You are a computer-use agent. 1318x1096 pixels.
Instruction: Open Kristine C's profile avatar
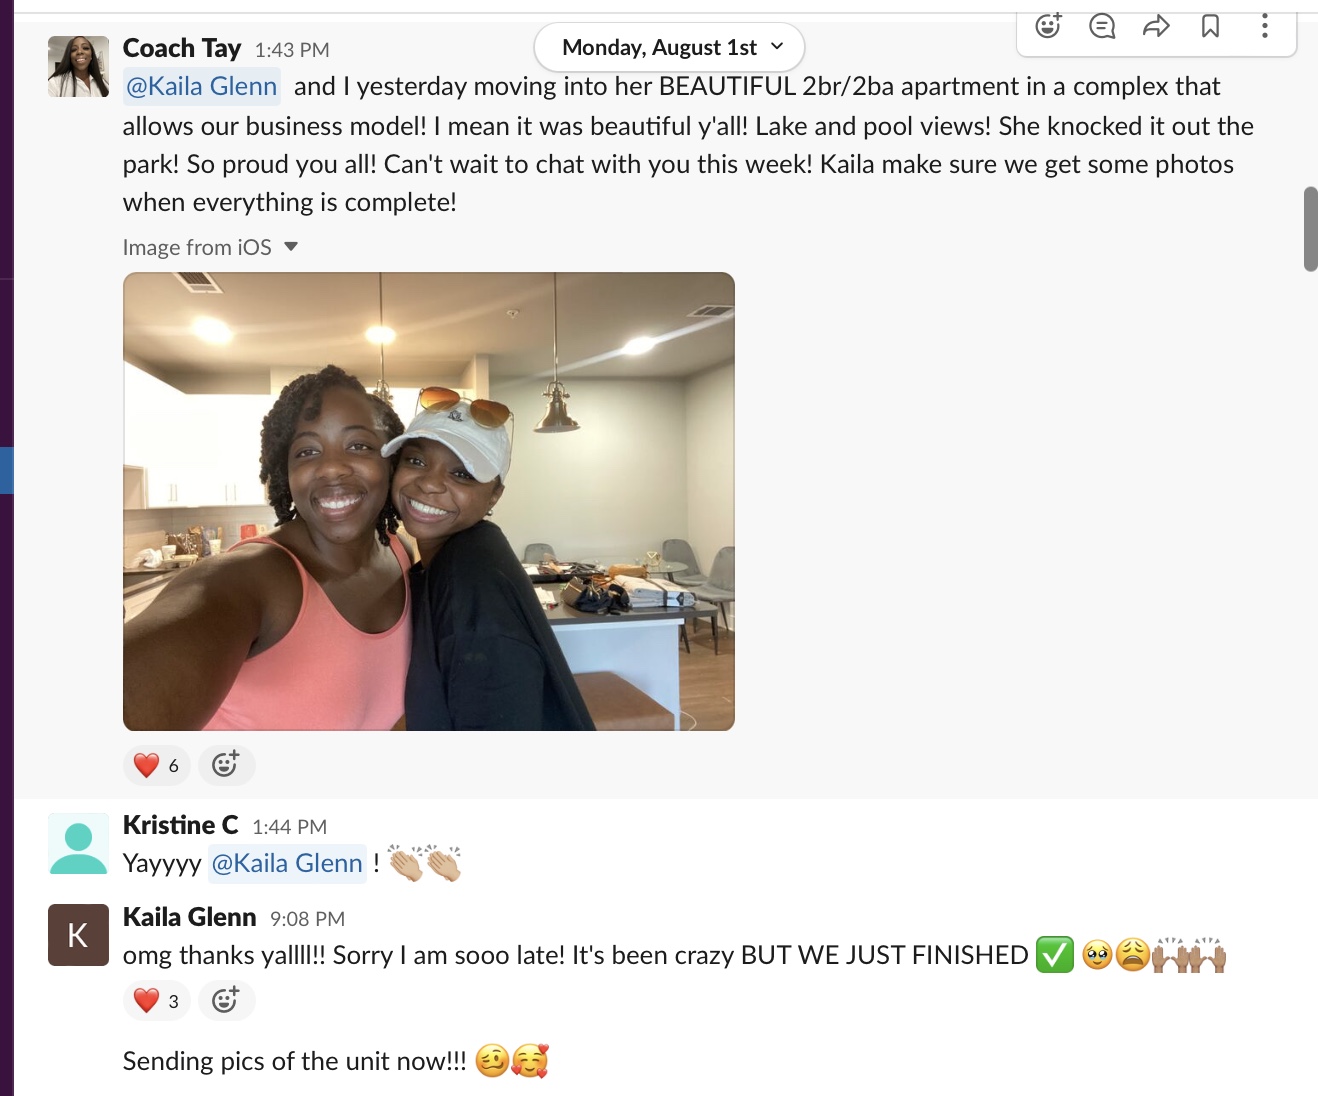pos(78,844)
